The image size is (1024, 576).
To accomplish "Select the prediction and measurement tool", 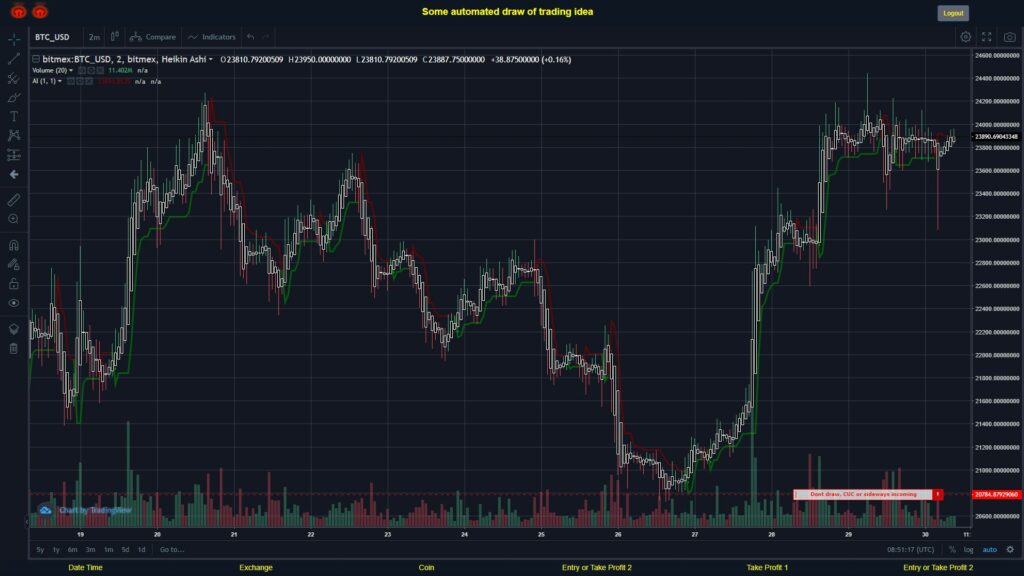I will click(14, 155).
